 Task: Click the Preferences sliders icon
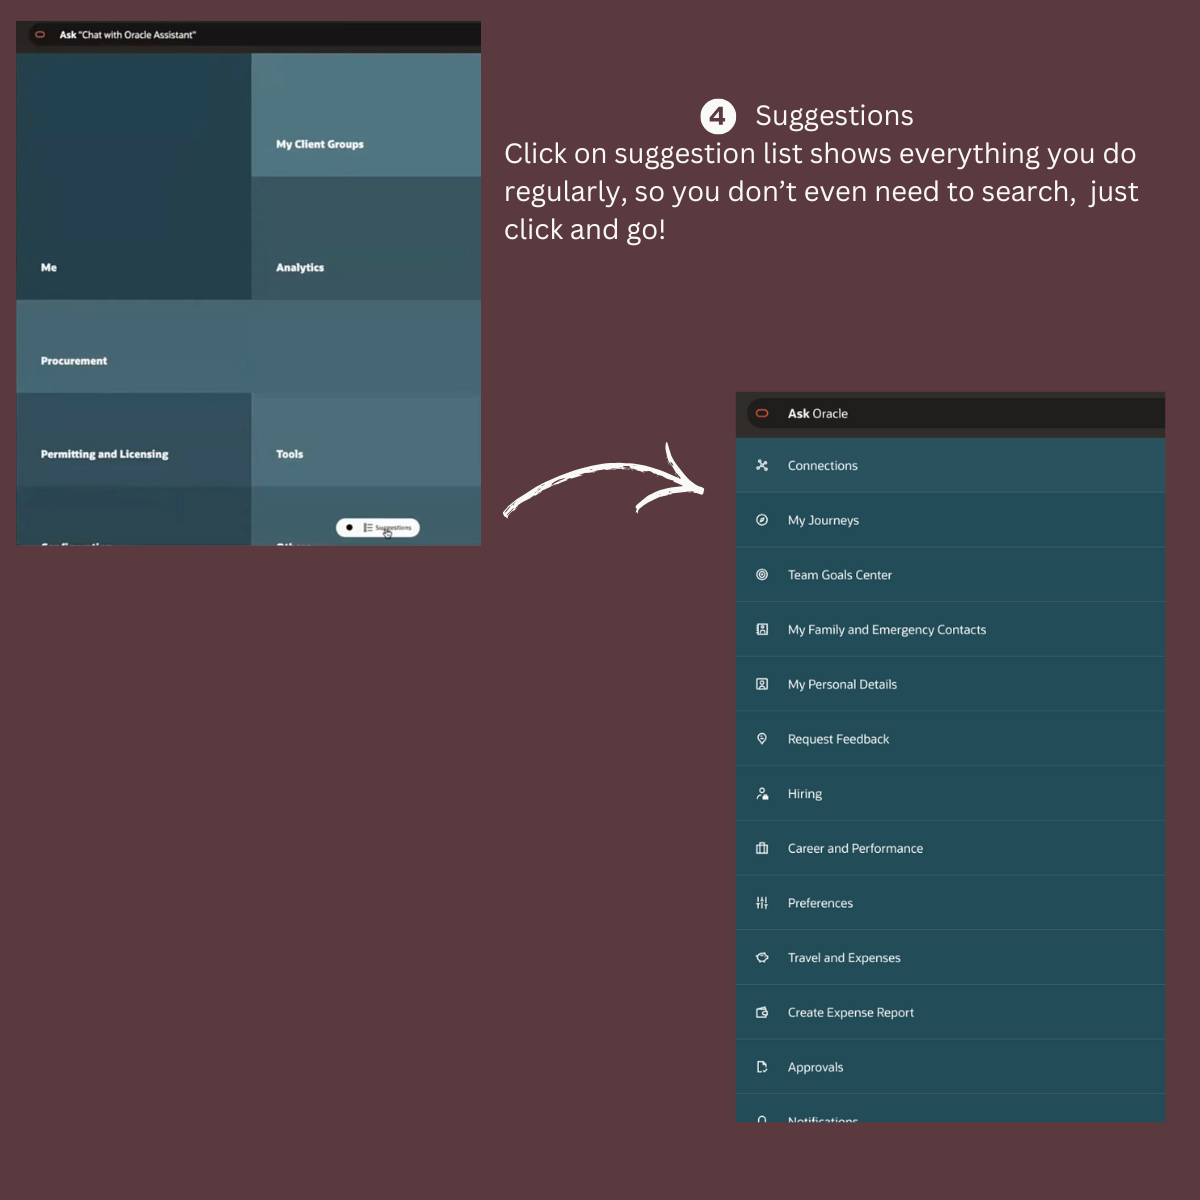[x=762, y=903]
